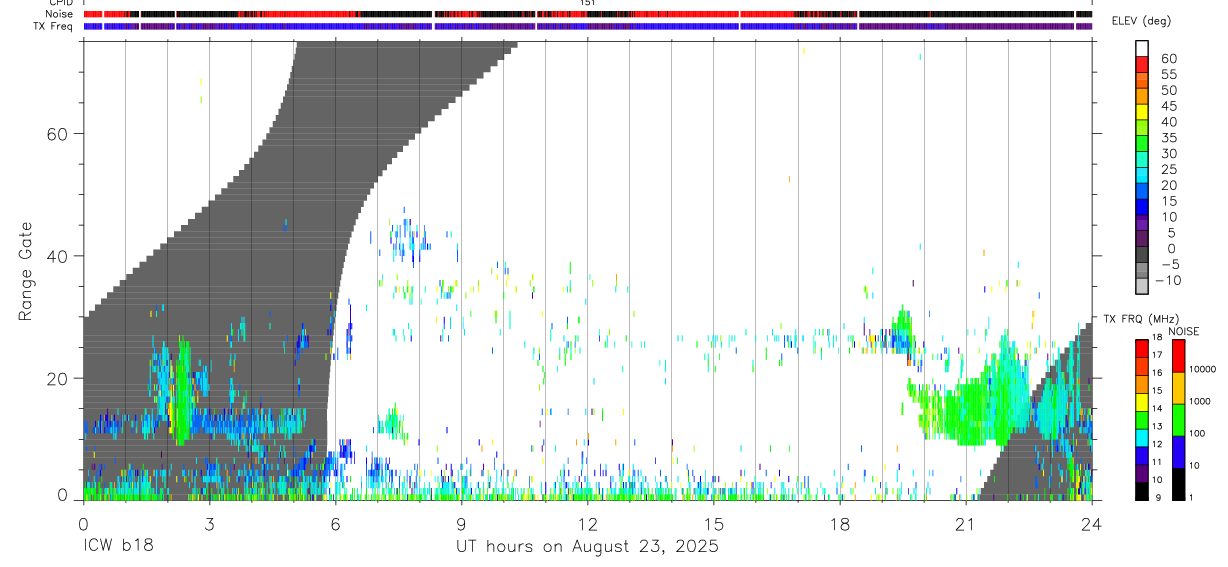Click the x-axis tick label 9
This screenshot has width=1228, height=567.
point(461,524)
